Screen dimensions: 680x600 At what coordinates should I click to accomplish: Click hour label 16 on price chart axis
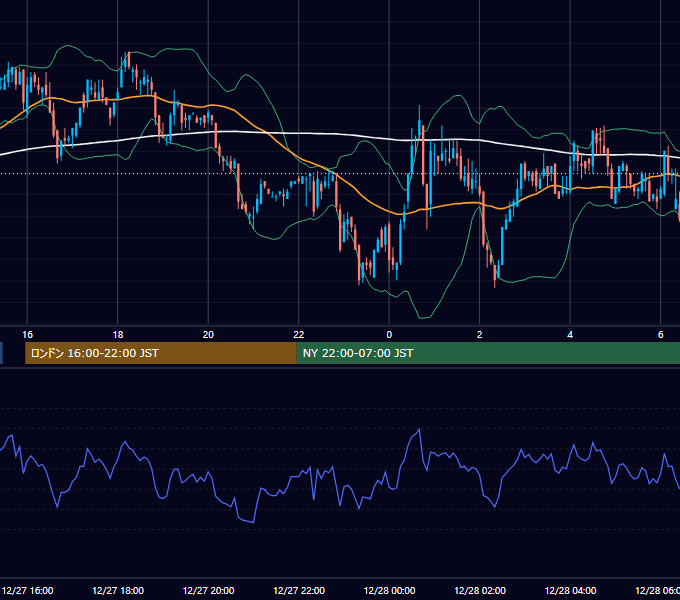coord(27,335)
